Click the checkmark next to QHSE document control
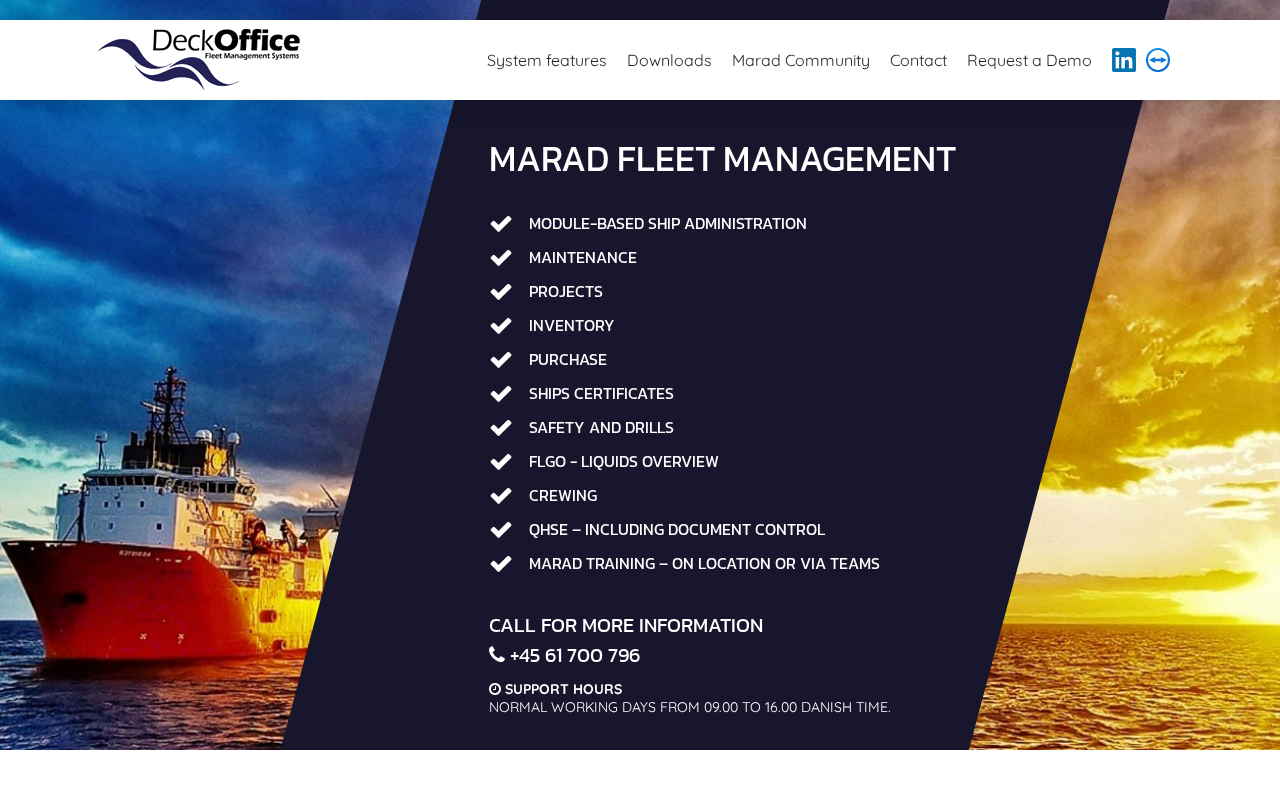The height and width of the screenshot is (800, 1280). (x=501, y=530)
